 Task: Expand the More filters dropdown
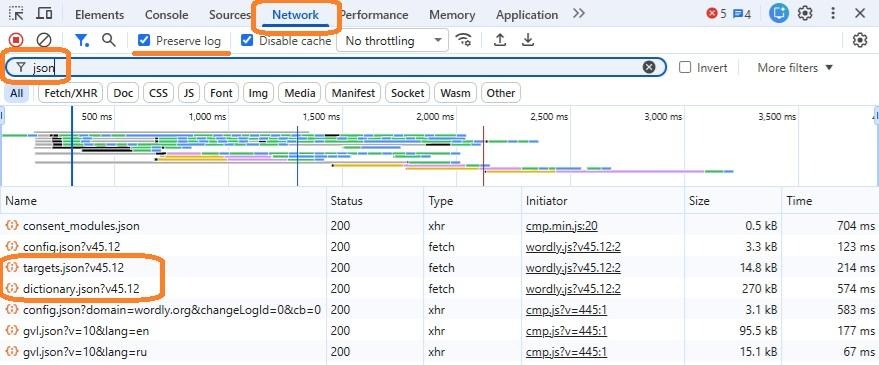coord(795,68)
